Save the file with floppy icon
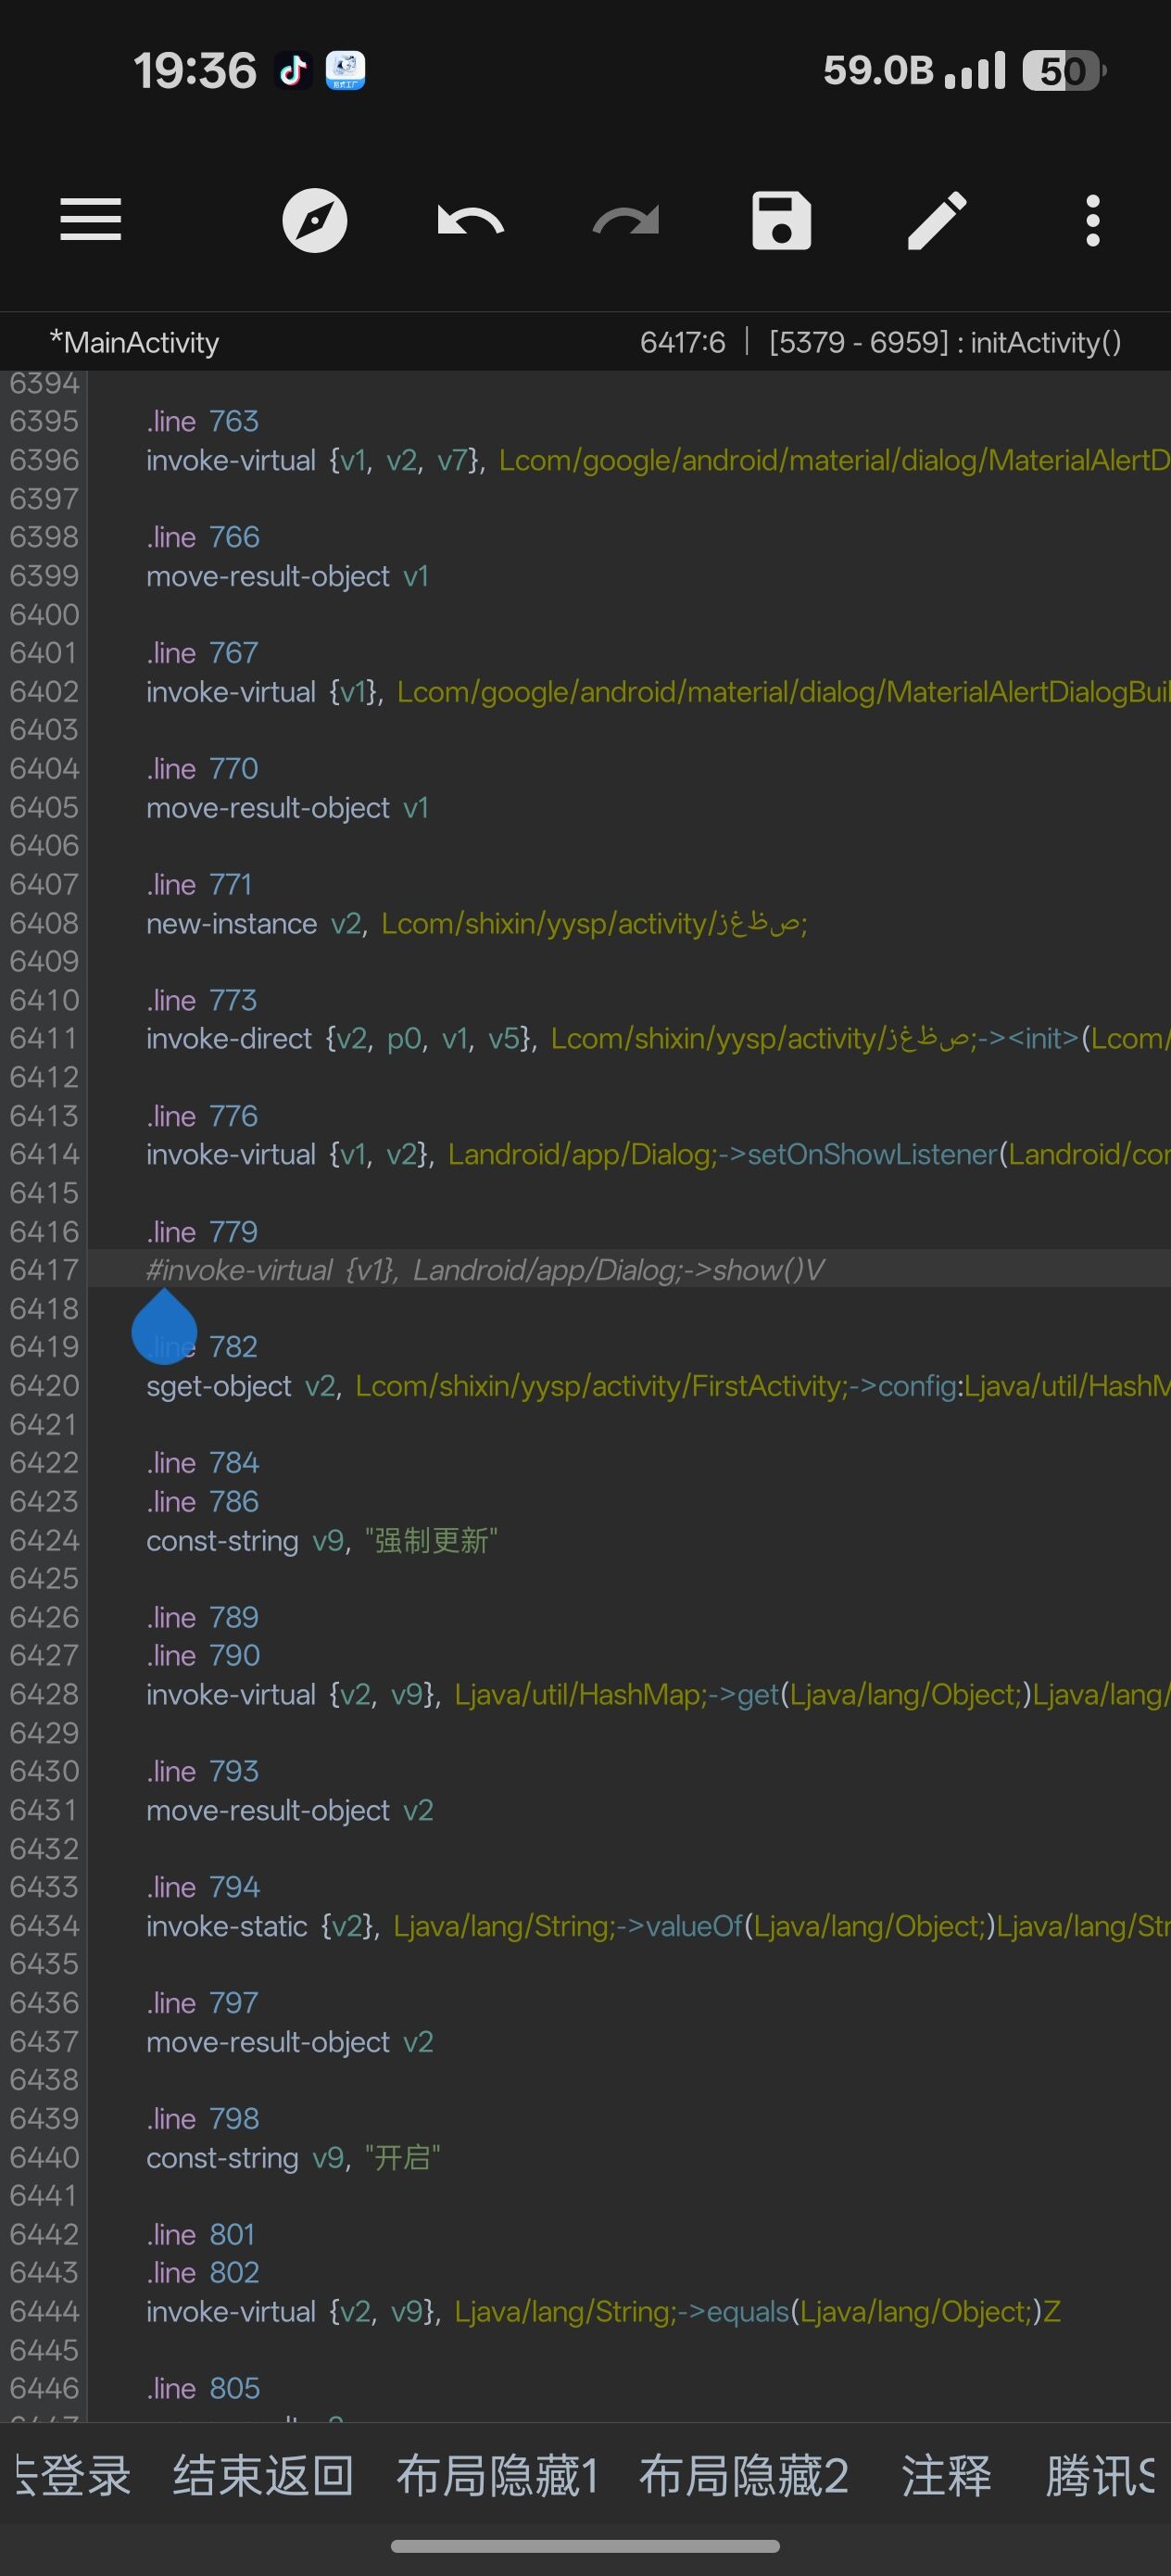This screenshot has width=1171, height=2576. coord(781,220)
